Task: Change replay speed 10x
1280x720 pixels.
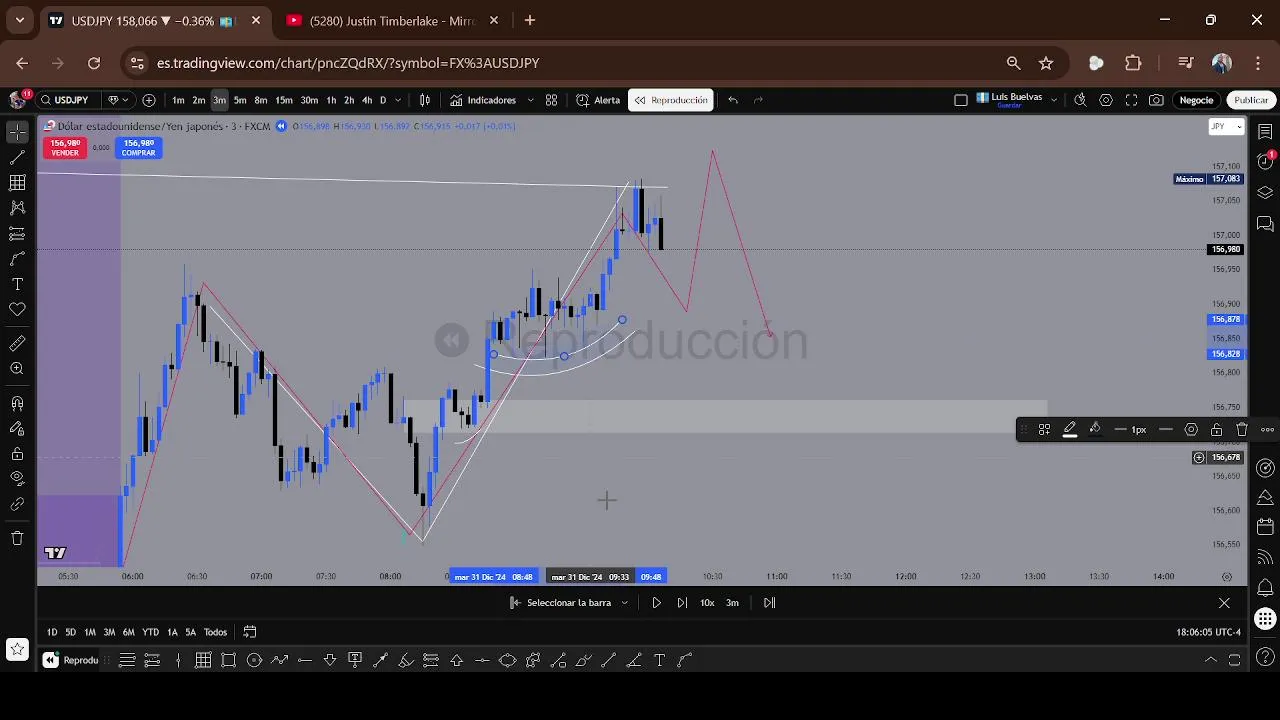Action: [x=707, y=603]
